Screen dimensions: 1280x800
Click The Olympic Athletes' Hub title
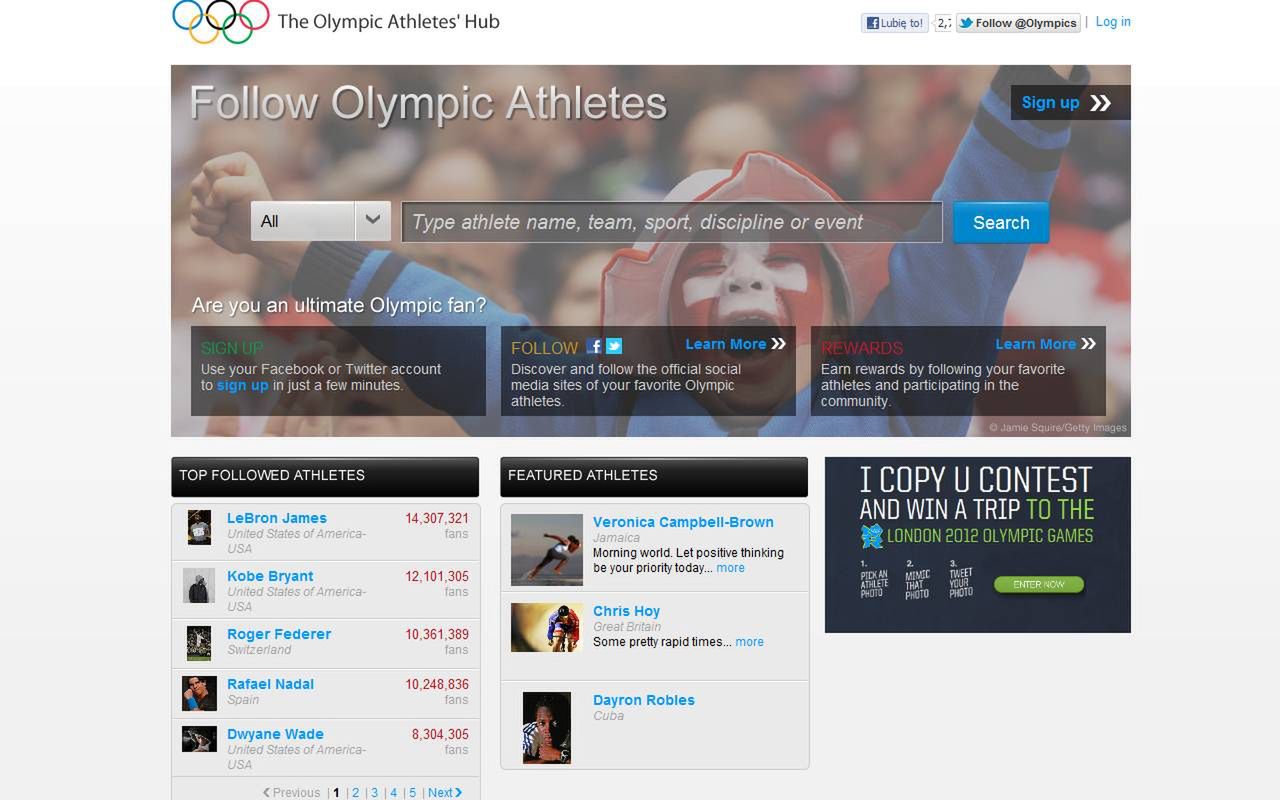click(x=388, y=21)
